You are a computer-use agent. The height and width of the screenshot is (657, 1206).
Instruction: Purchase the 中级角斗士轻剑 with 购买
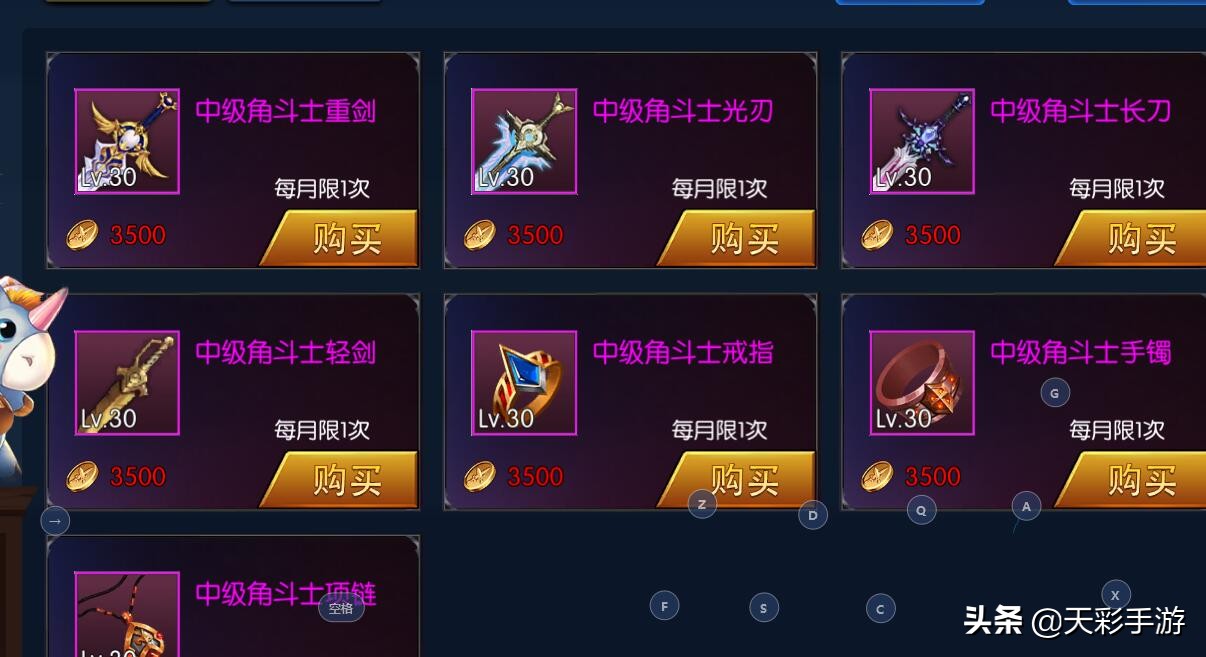tap(339, 480)
